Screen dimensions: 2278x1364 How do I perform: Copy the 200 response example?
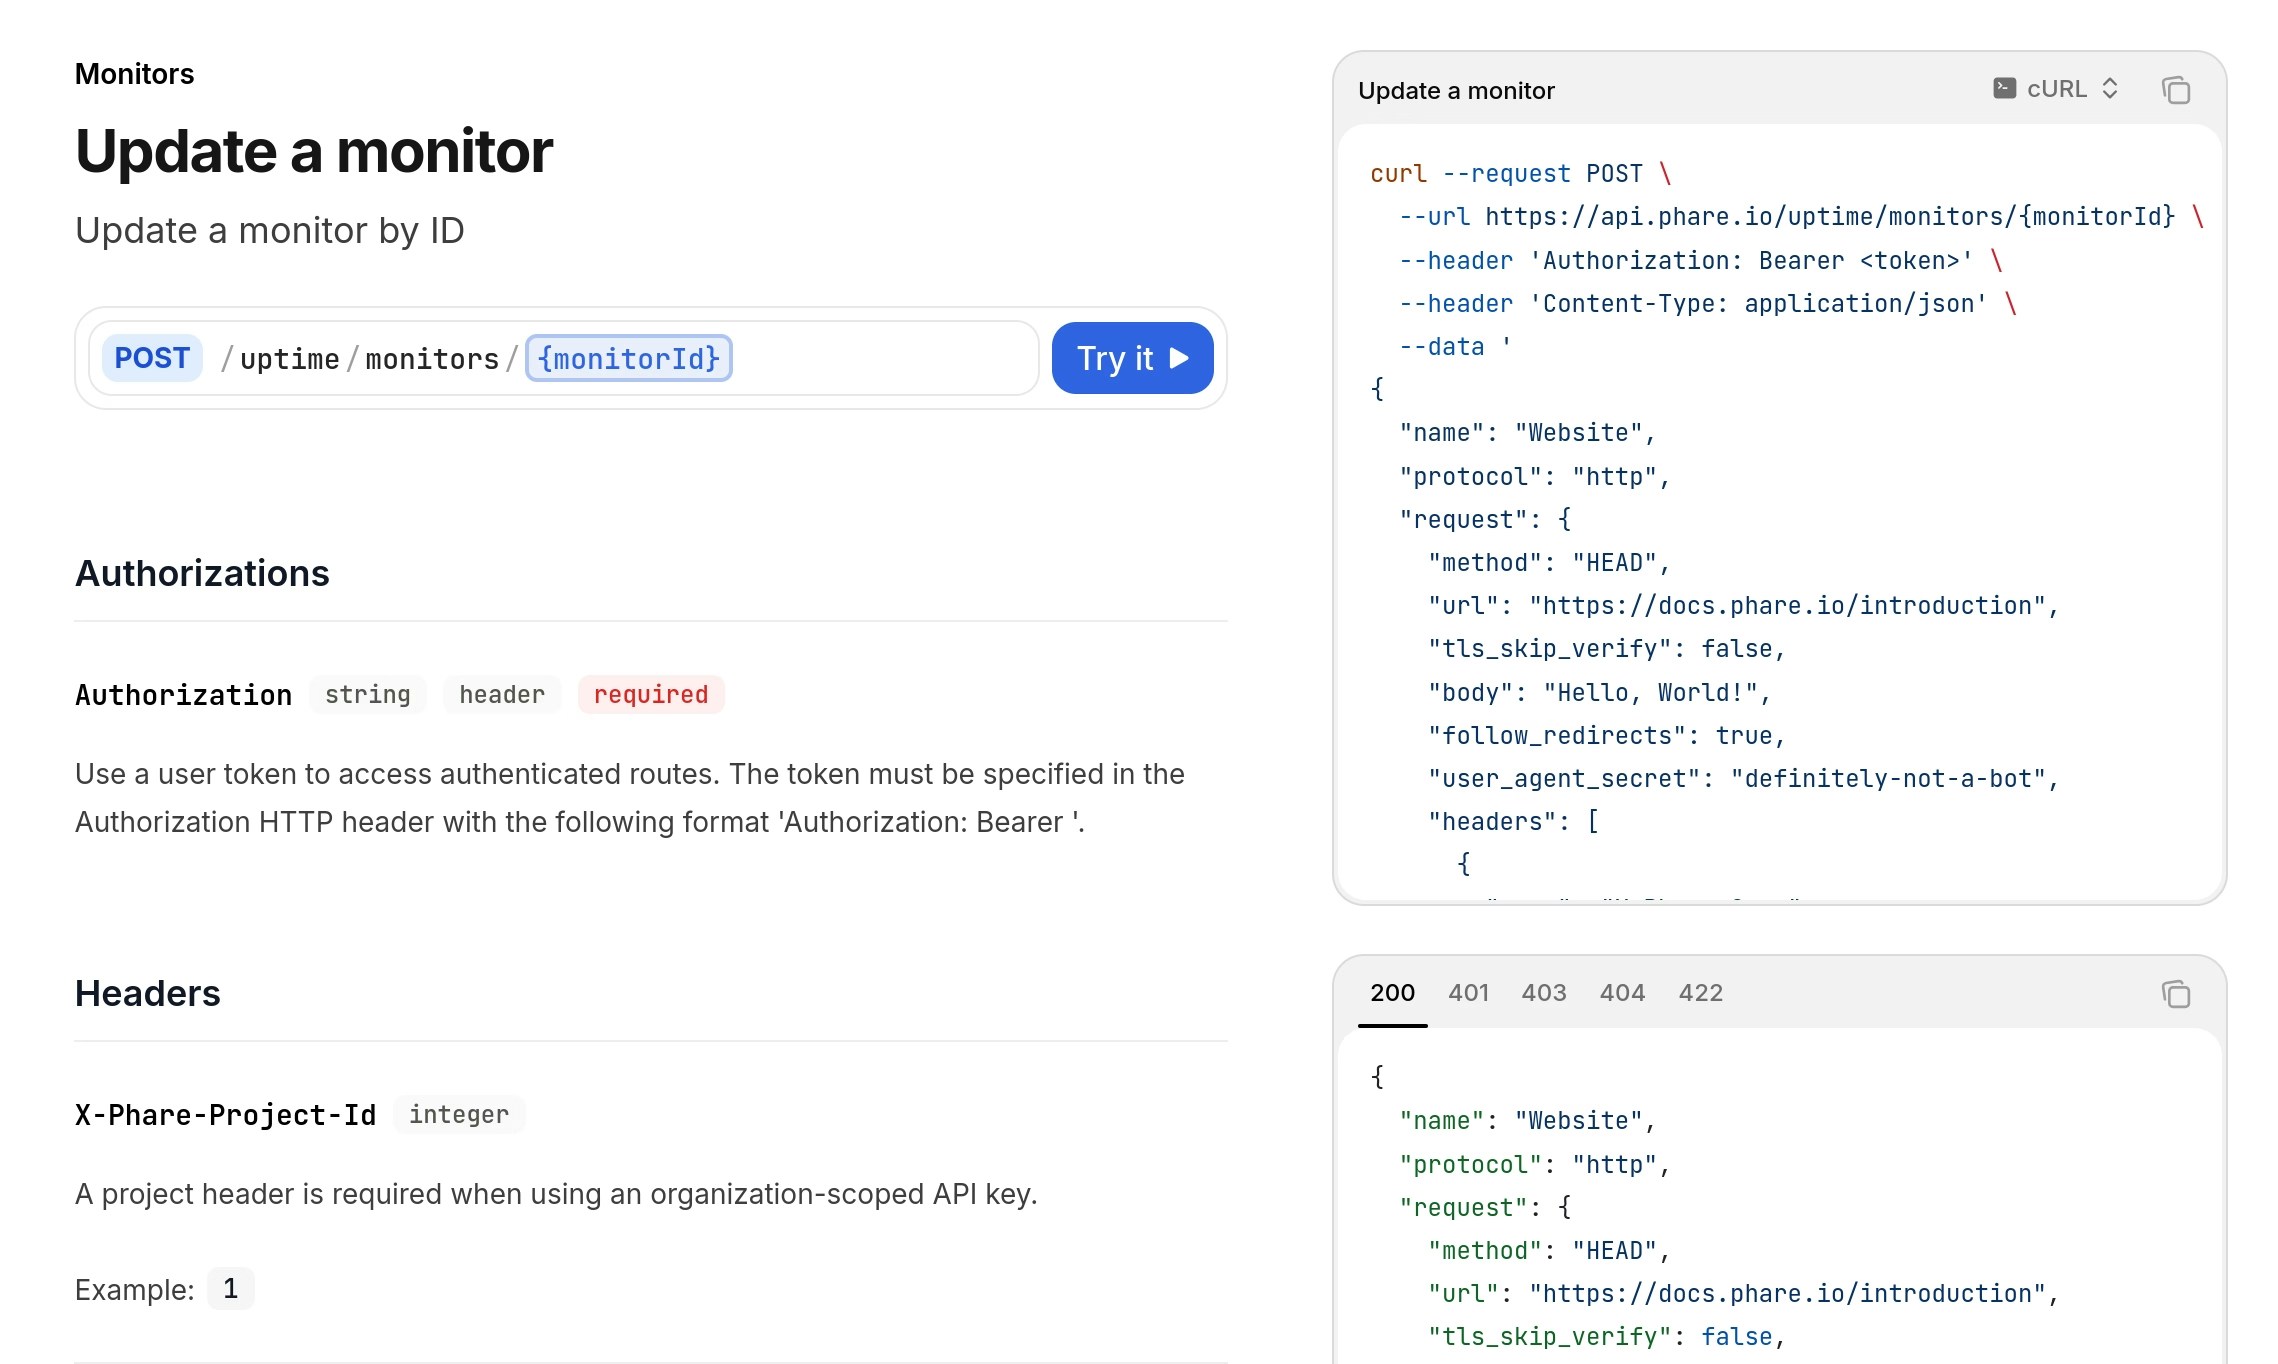(2177, 993)
